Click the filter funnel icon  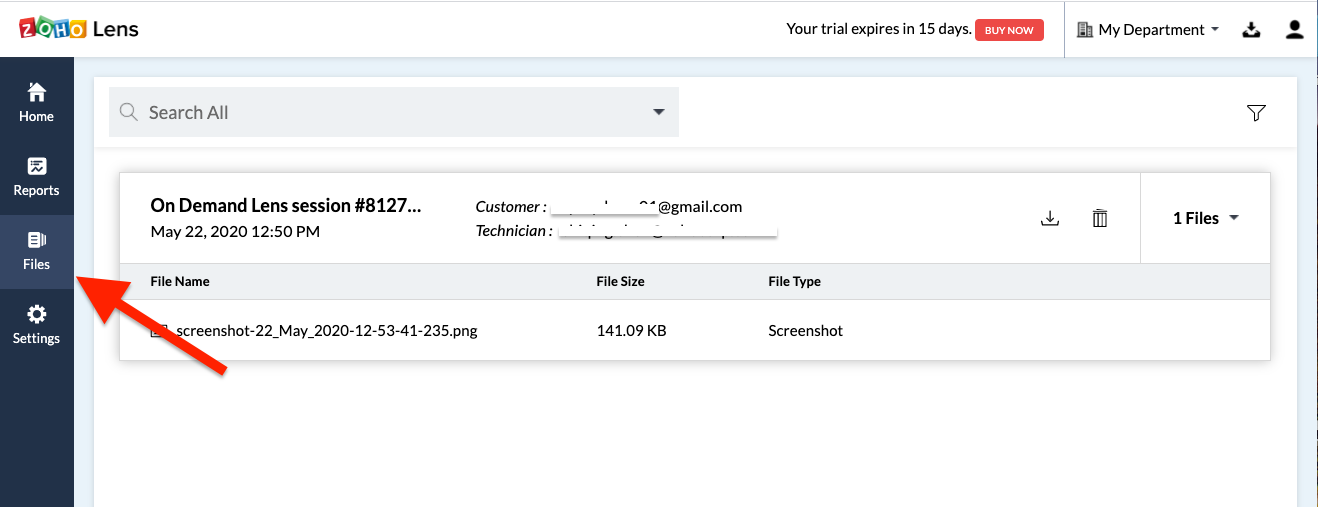tap(1257, 113)
